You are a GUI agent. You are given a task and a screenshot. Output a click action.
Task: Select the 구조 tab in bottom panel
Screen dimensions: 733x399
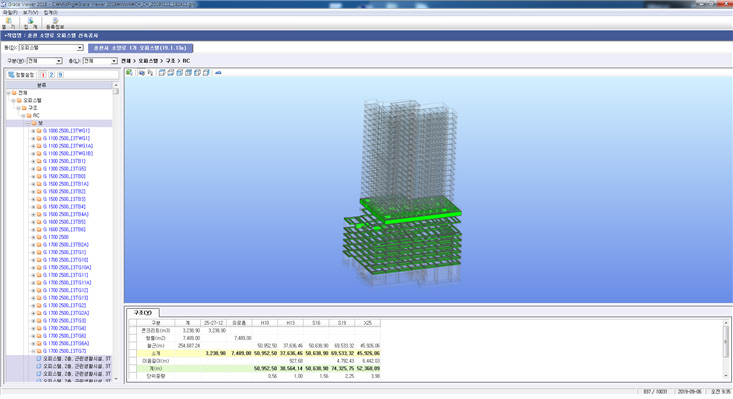(x=143, y=313)
